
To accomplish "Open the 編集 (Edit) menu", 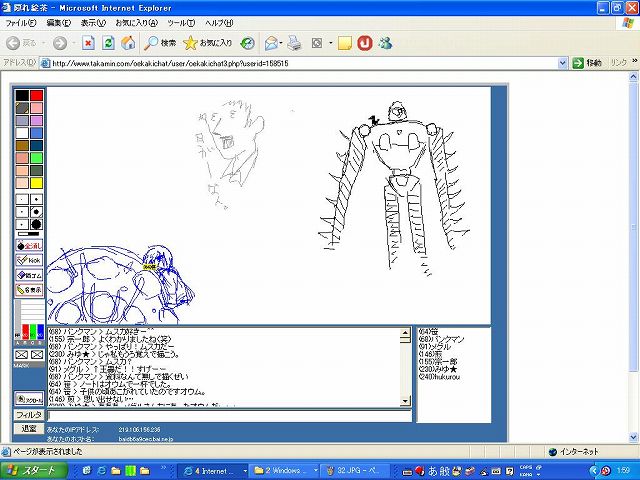I will click(59, 23).
